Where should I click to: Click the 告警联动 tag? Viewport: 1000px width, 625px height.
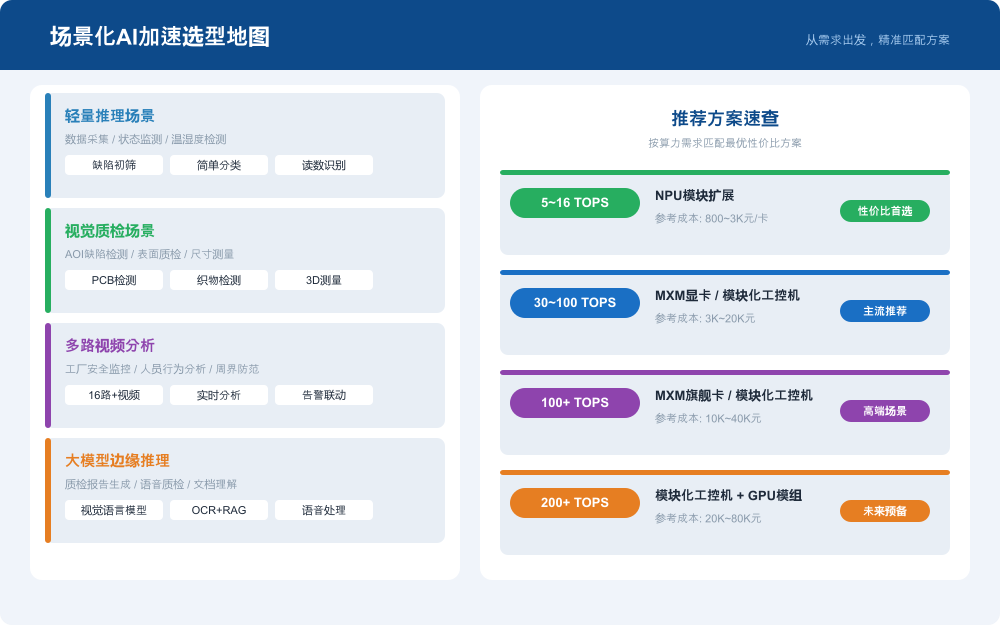322,395
